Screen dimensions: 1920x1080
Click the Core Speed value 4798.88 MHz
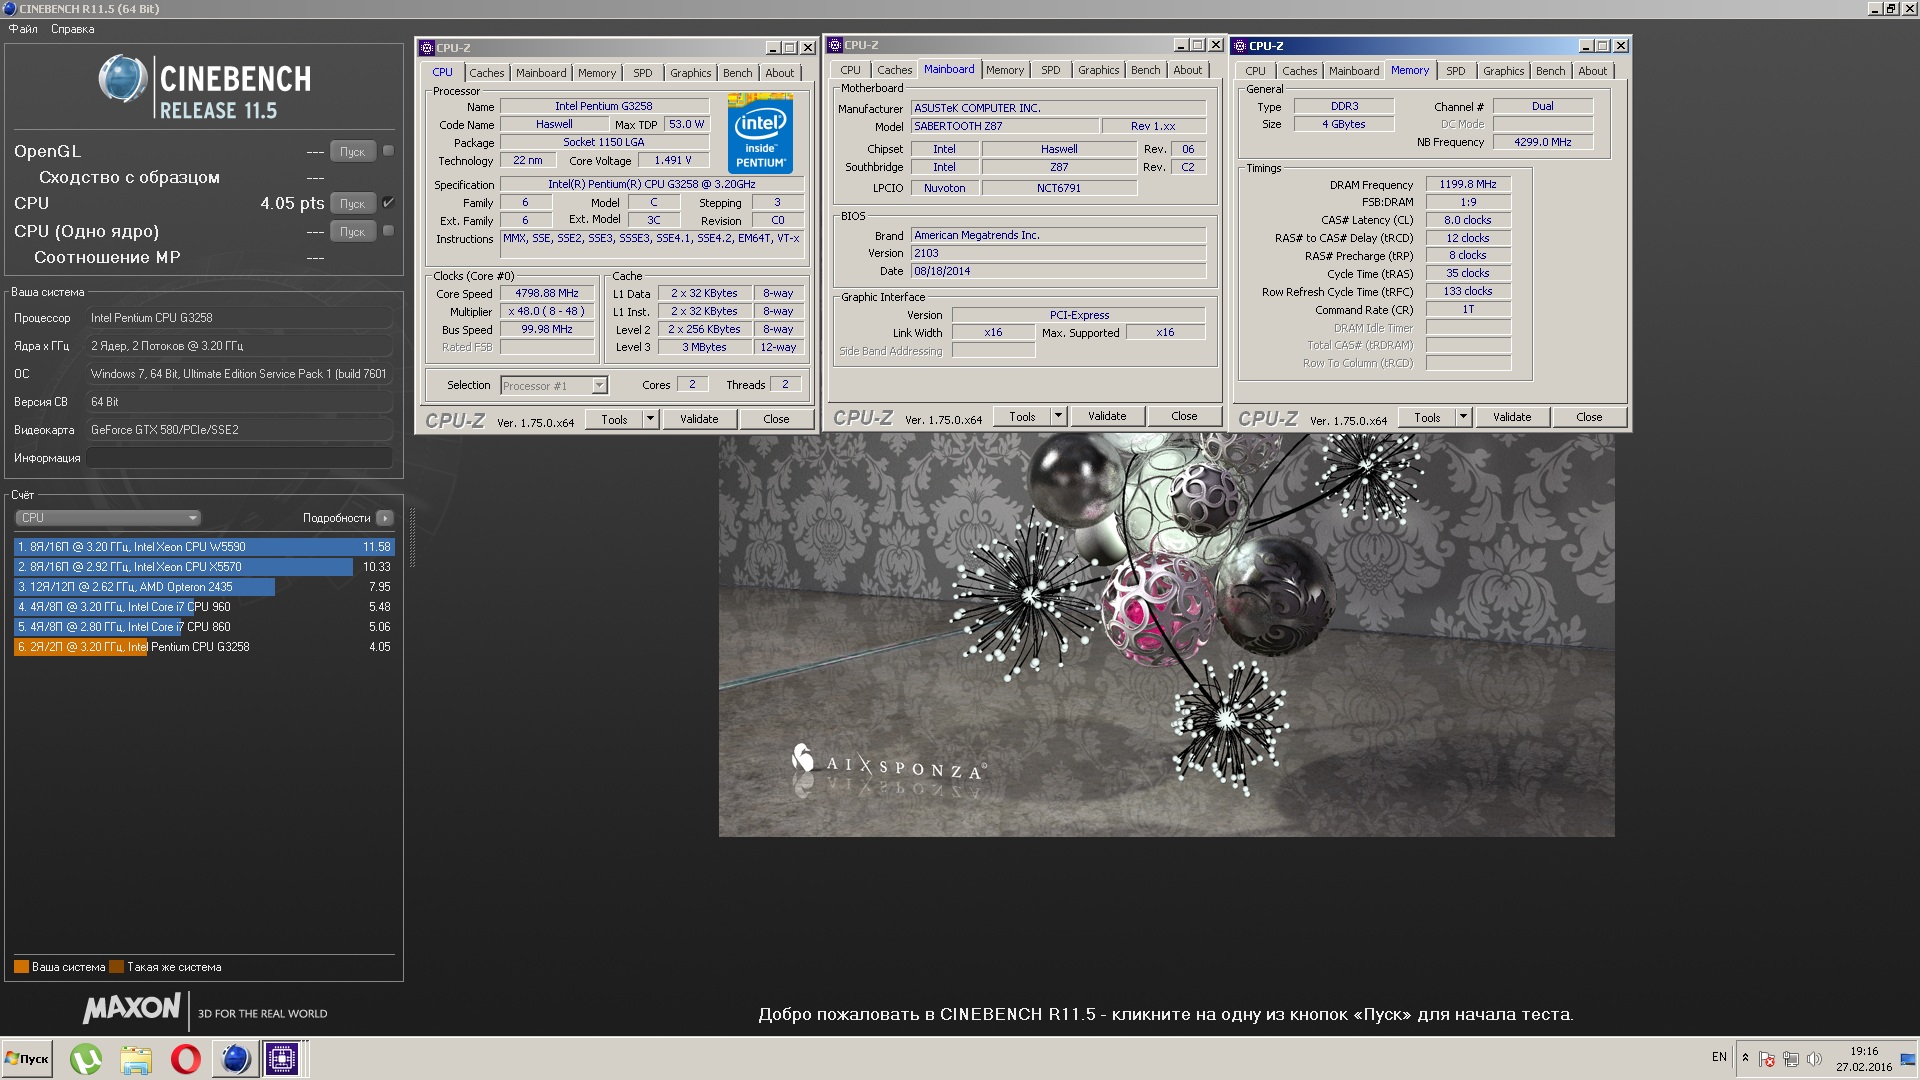pyautogui.click(x=547, y=294)
